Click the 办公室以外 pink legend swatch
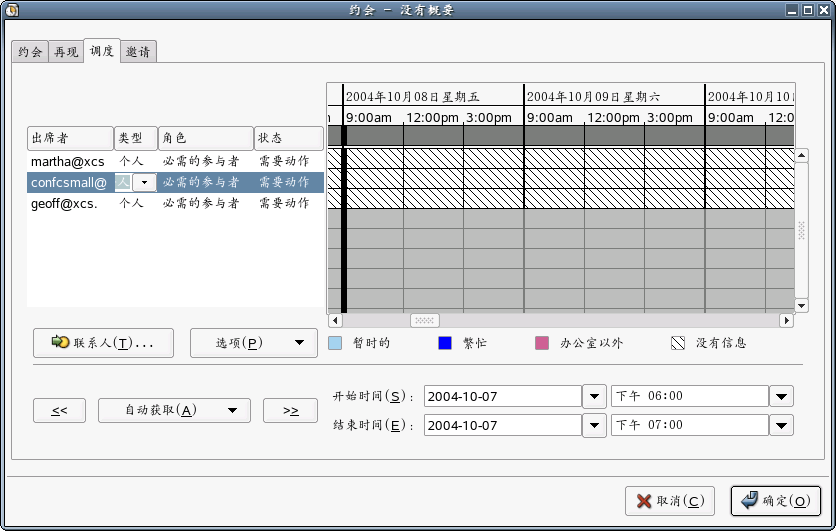 pyautogui.click(x=542, y=343)
